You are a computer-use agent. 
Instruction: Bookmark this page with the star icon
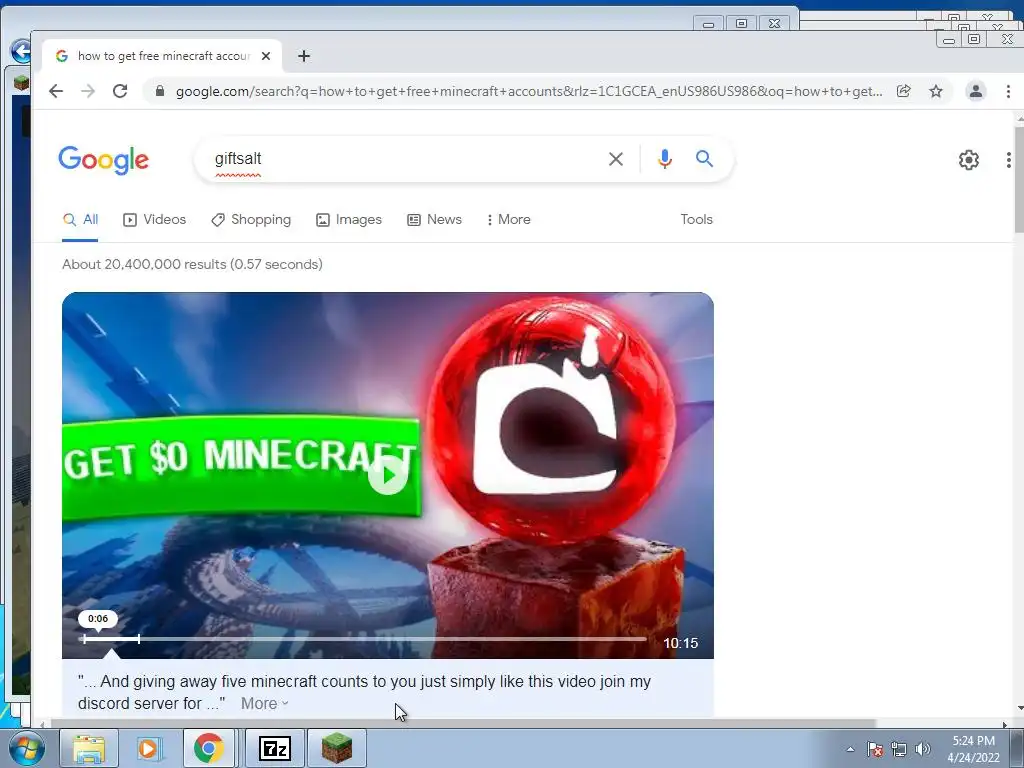coord(936,91)
